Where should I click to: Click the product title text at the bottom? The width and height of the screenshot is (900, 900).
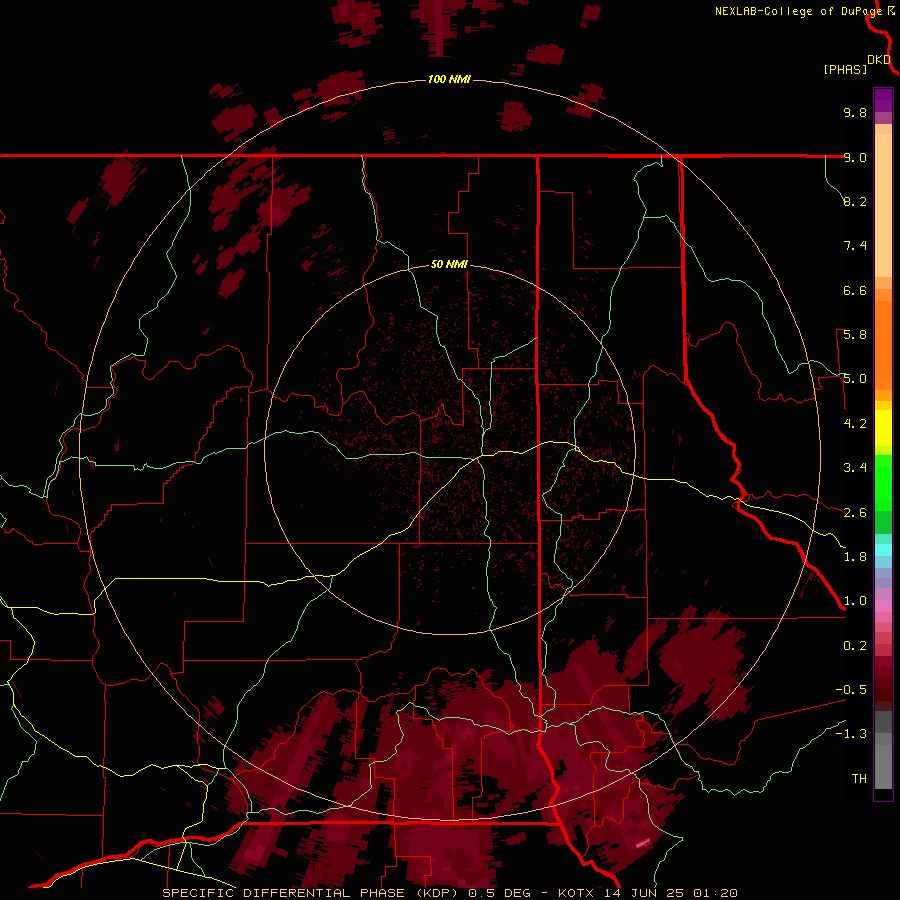click(x=449, y=893)
